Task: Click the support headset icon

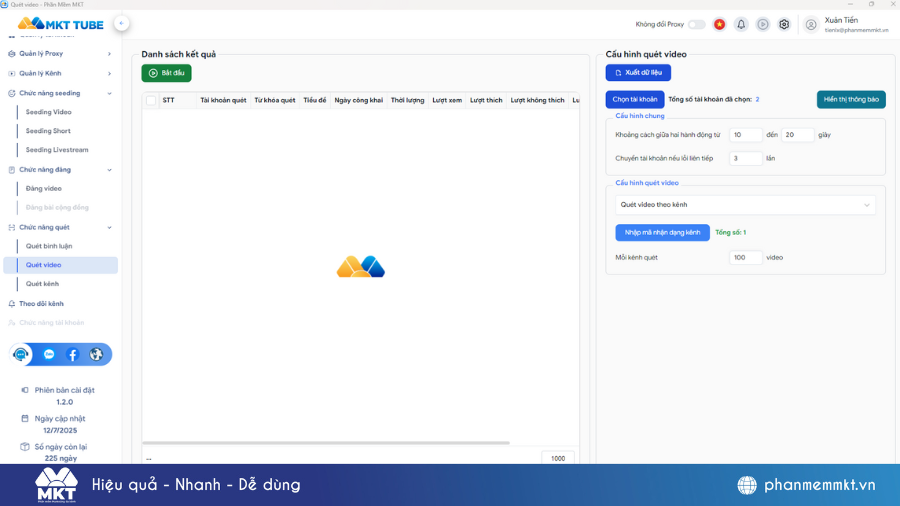Action: click(x=21, y=354)
